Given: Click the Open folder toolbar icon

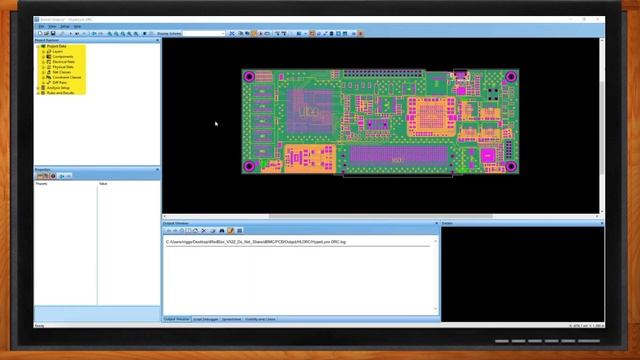Looking at the screenshot, I should (x=46, y=33).
